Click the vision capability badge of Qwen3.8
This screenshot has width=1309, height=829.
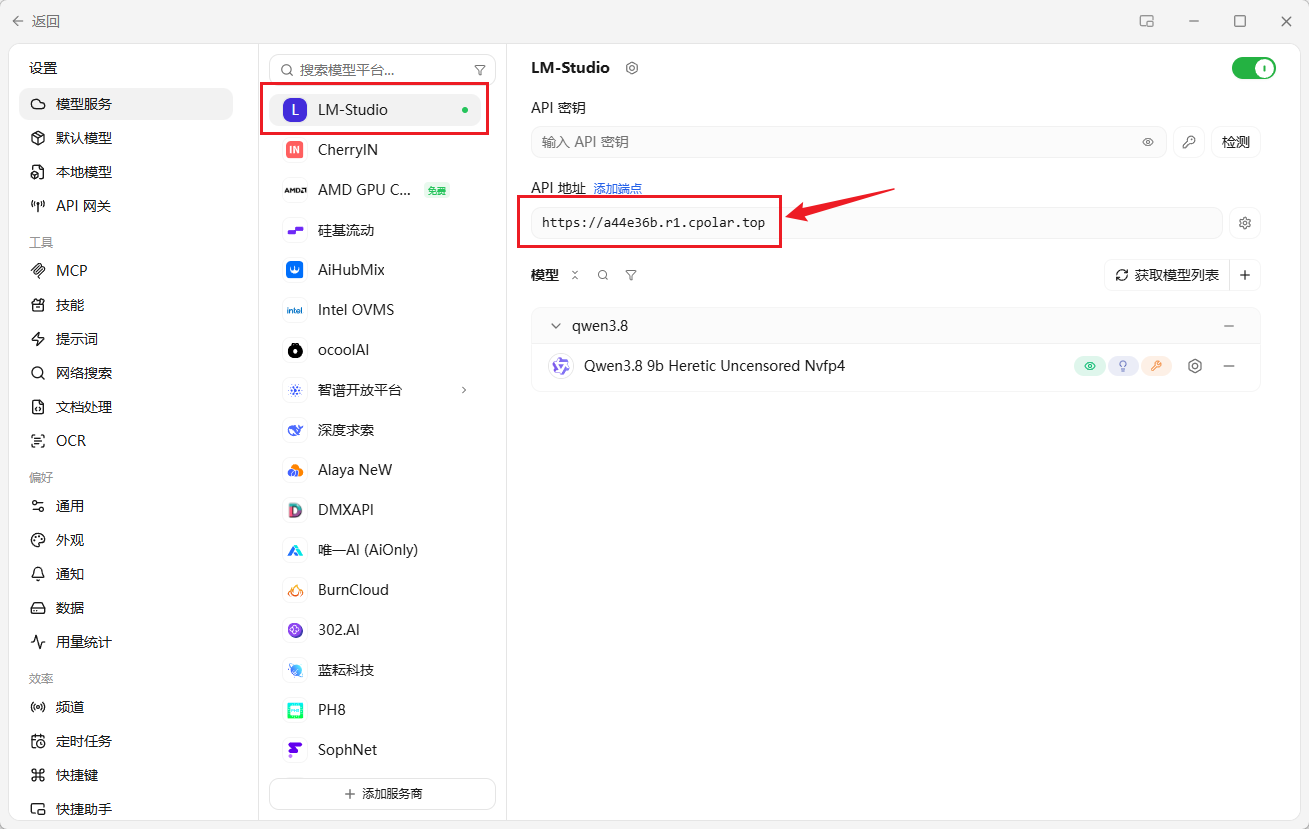pyautogui.click(x=1090, y=366)
